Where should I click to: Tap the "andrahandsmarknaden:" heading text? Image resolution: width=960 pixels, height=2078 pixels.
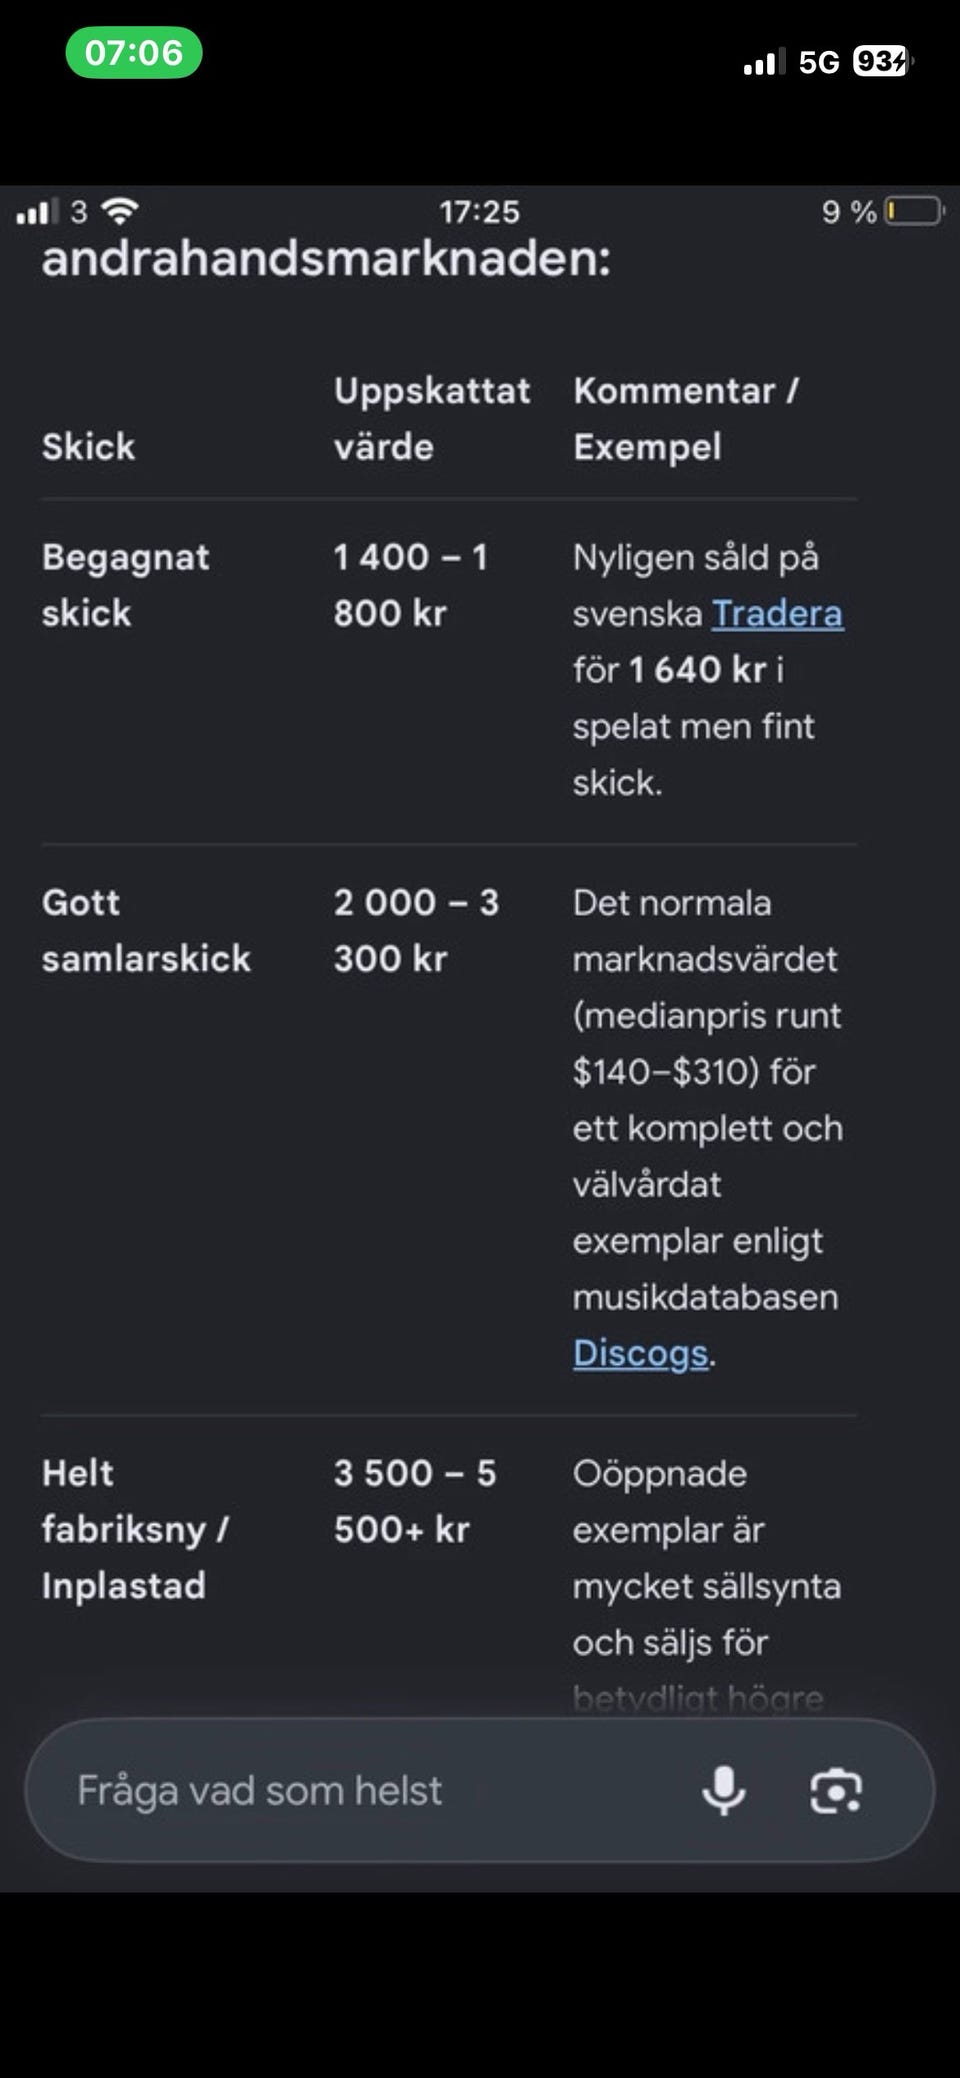(326, 259)
